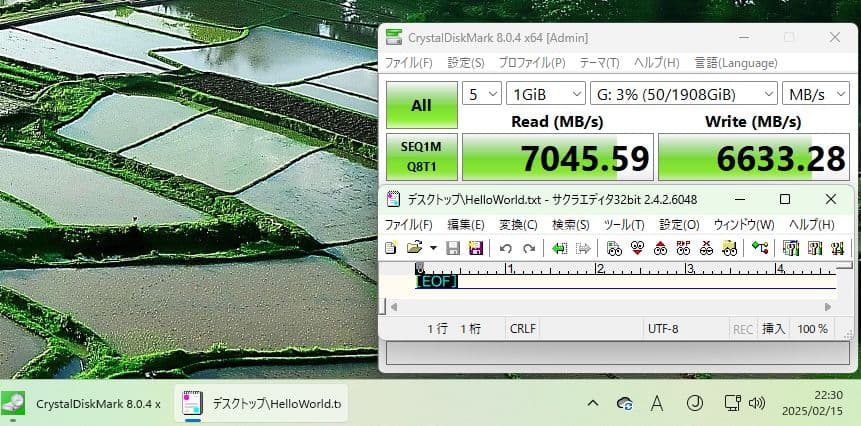Undo the last edit in Sakura Editor

coord(506,249)
